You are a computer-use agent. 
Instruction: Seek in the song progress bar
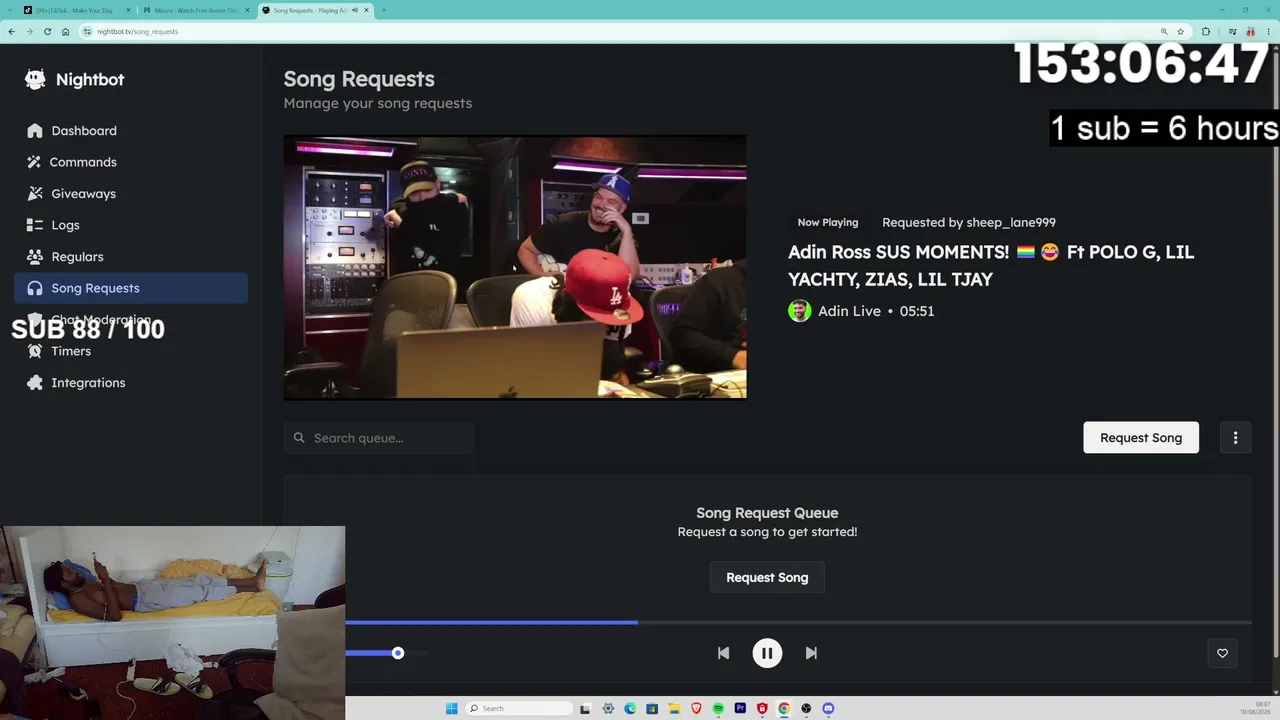coord(798,622)
